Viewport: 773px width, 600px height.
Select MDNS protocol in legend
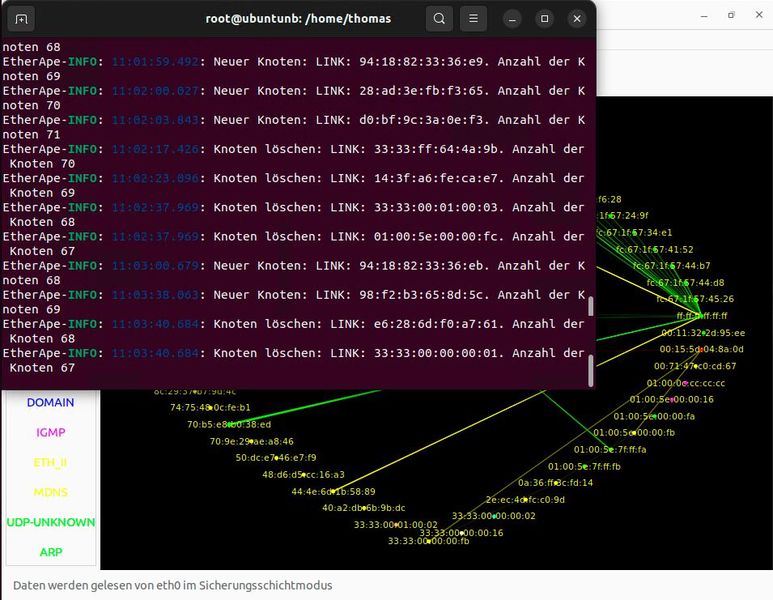(50, 492)
